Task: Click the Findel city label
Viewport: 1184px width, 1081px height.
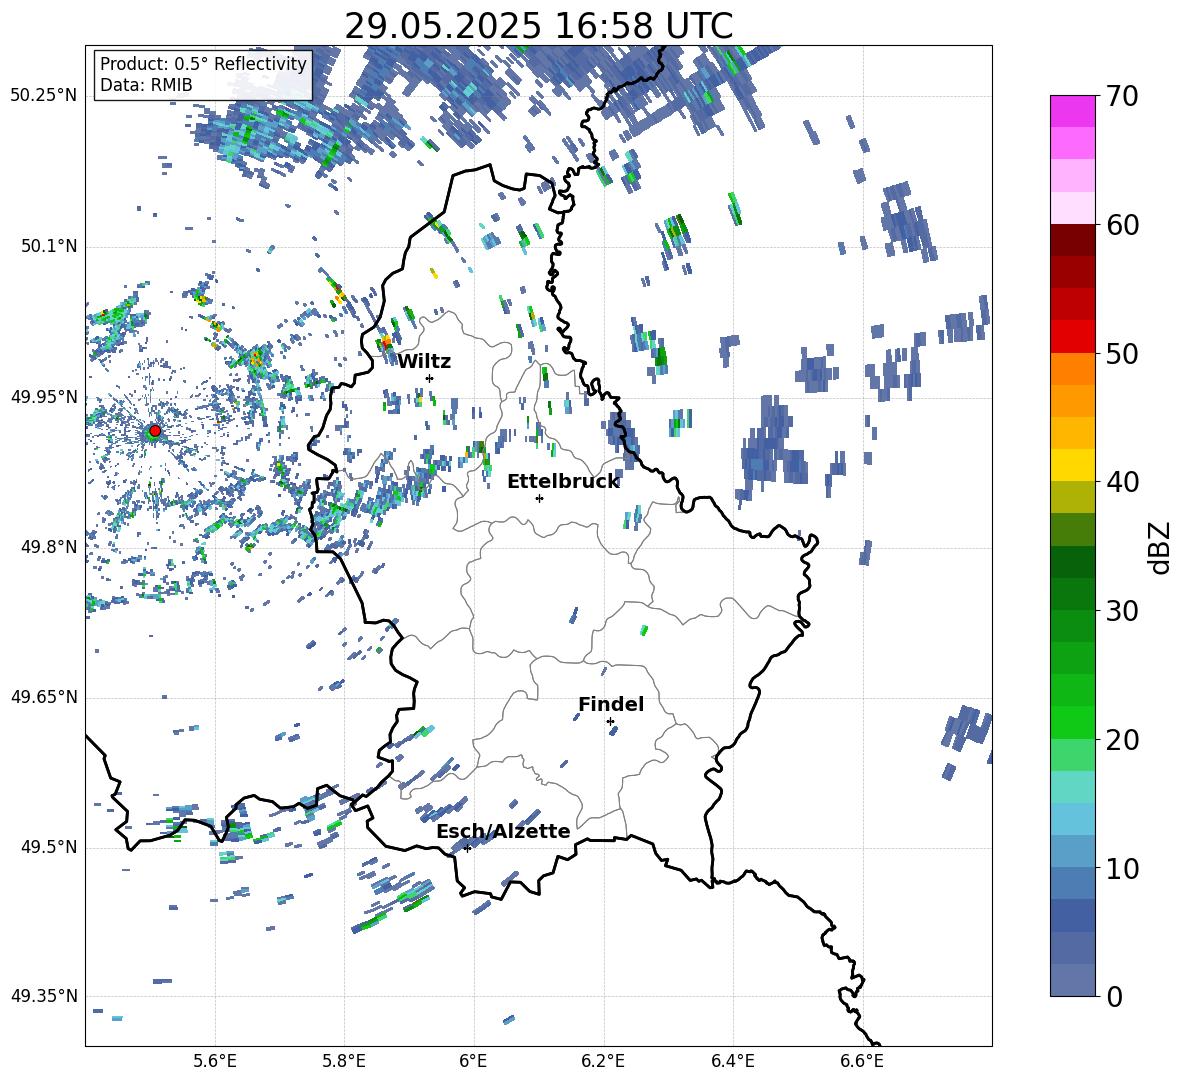Action: [x=611, y=704]
